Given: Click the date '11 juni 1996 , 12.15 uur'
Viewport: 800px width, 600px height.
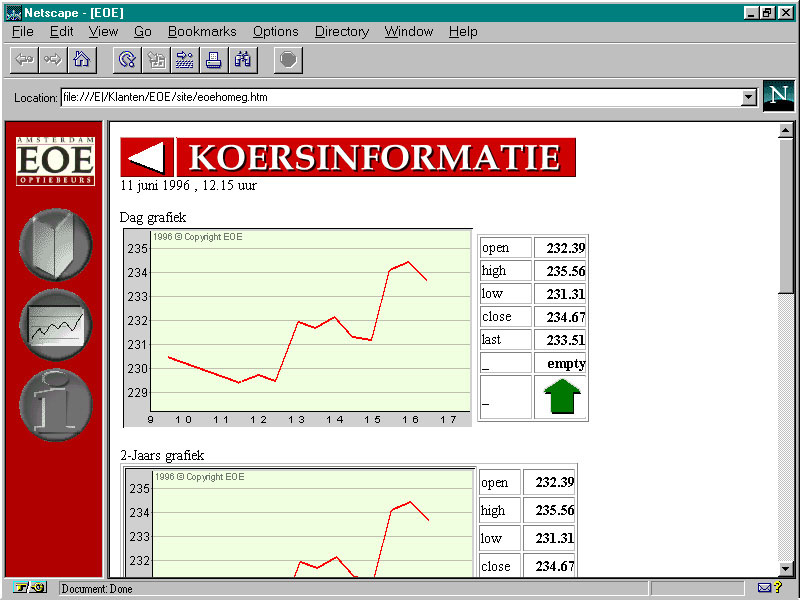Looking at the screenshot, I should click(x=188, y=185).
